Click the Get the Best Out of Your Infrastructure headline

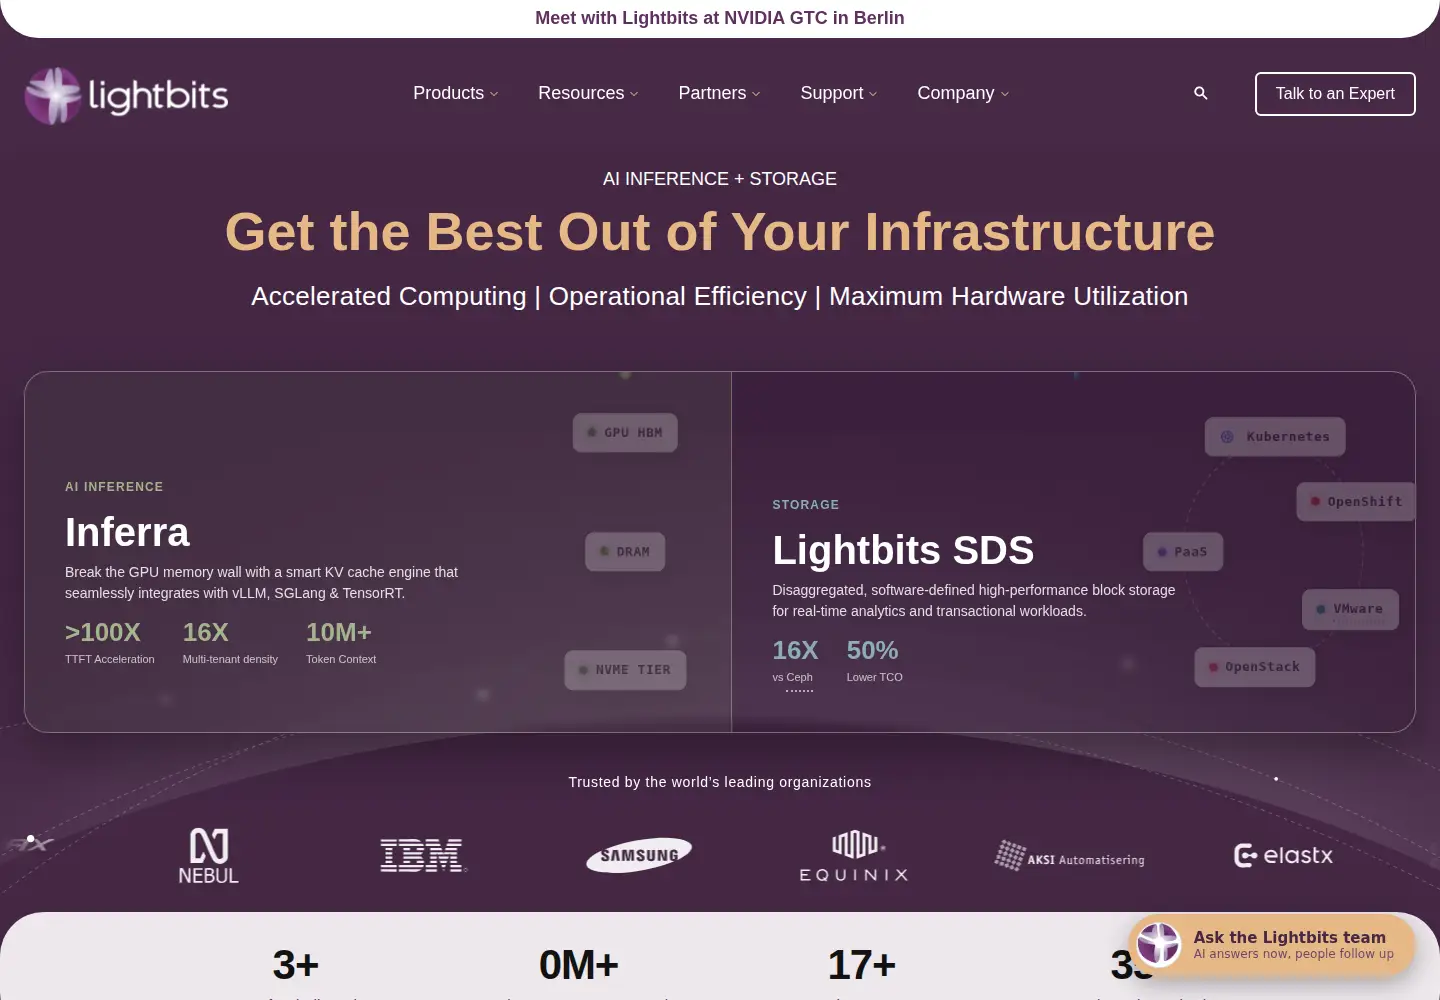720,232
